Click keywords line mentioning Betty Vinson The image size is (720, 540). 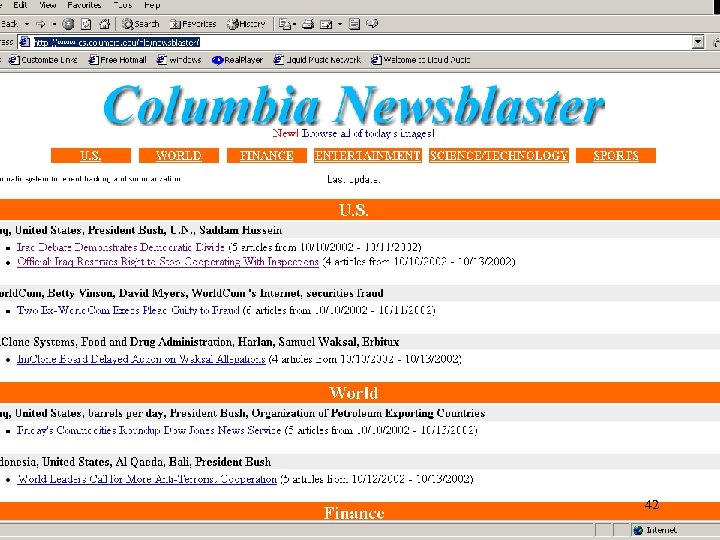pos(191,293)
